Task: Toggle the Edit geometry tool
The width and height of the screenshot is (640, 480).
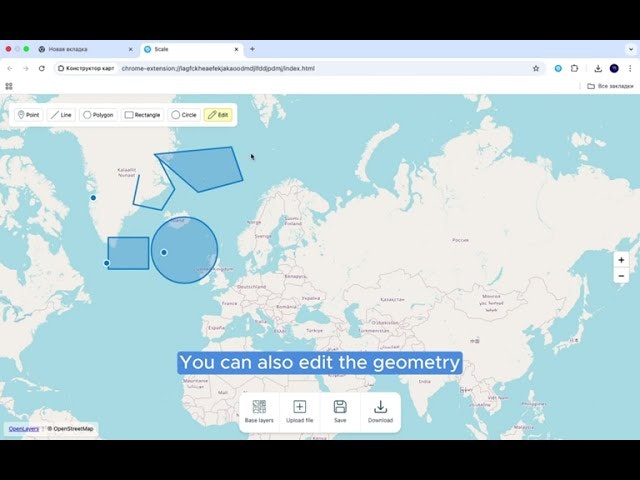Action: [218, 115]
